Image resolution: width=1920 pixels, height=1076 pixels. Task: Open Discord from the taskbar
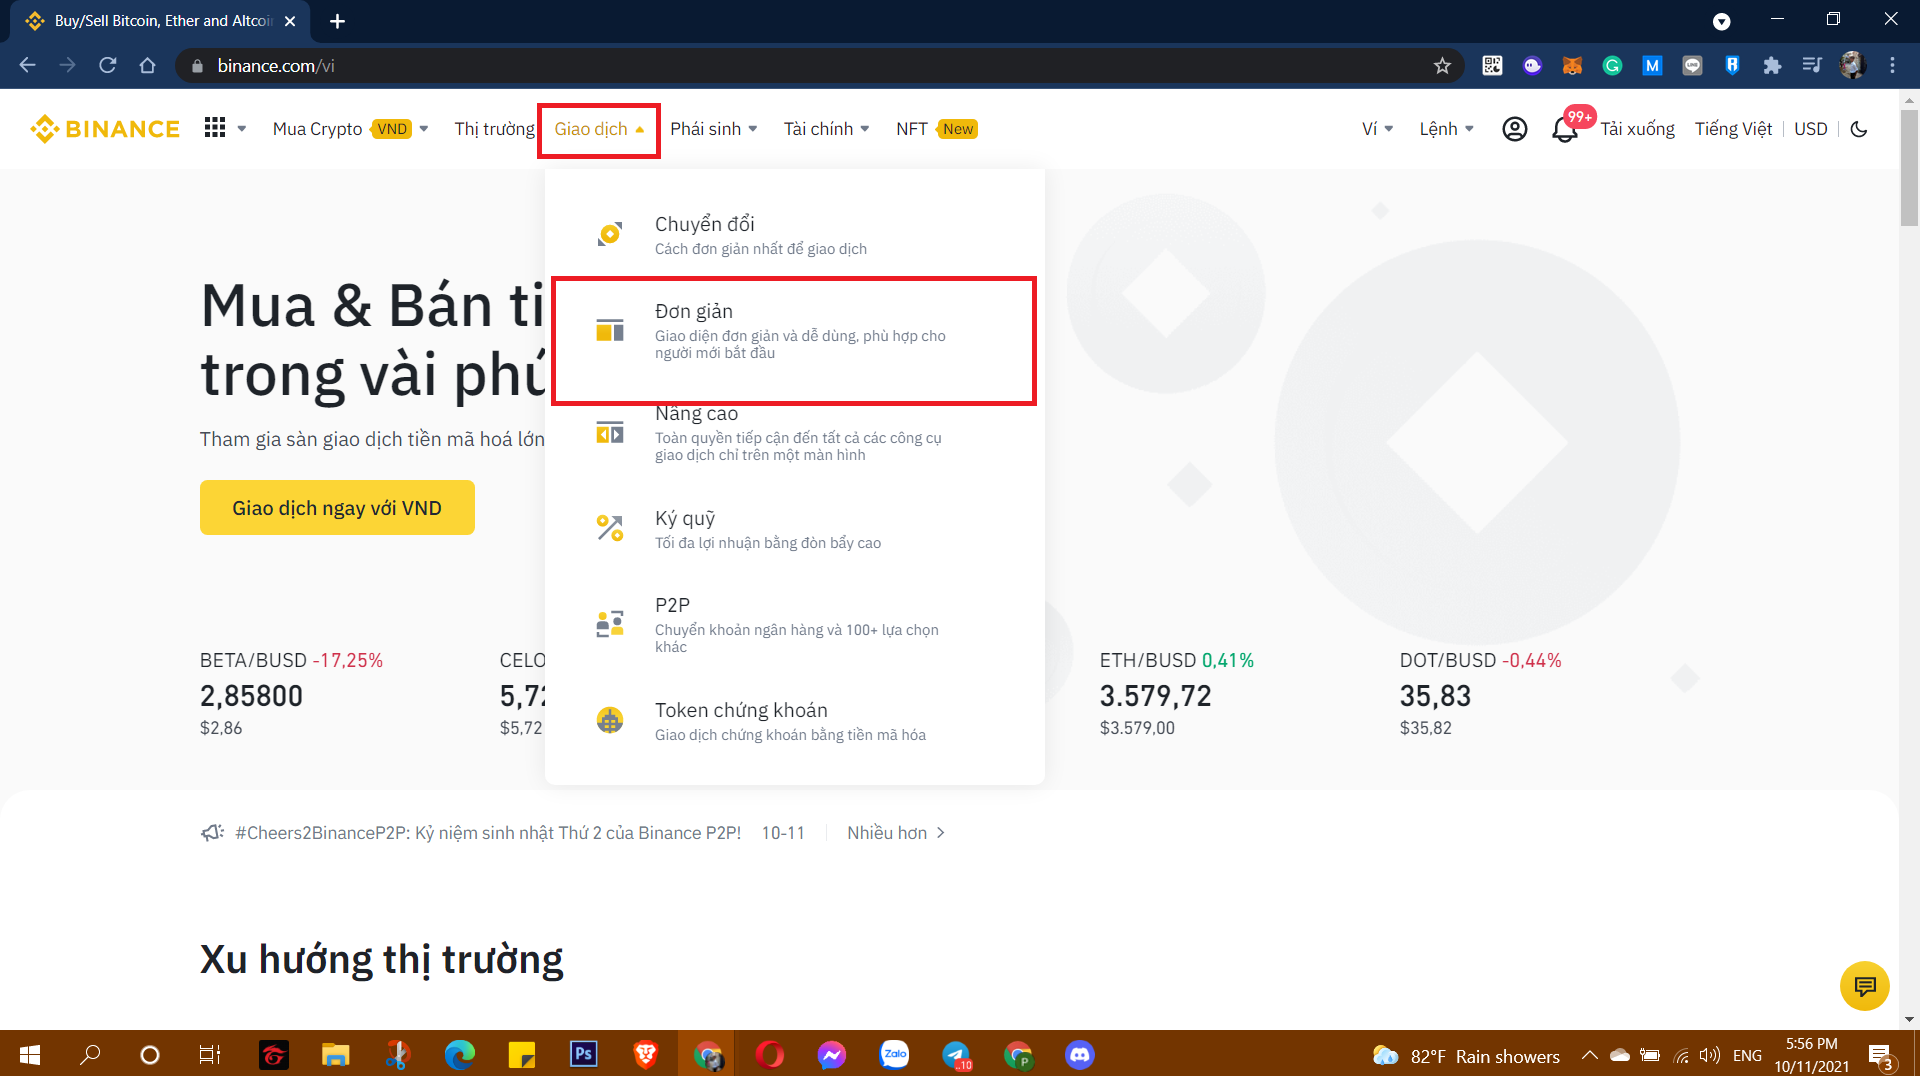tap(1080, 1055)
